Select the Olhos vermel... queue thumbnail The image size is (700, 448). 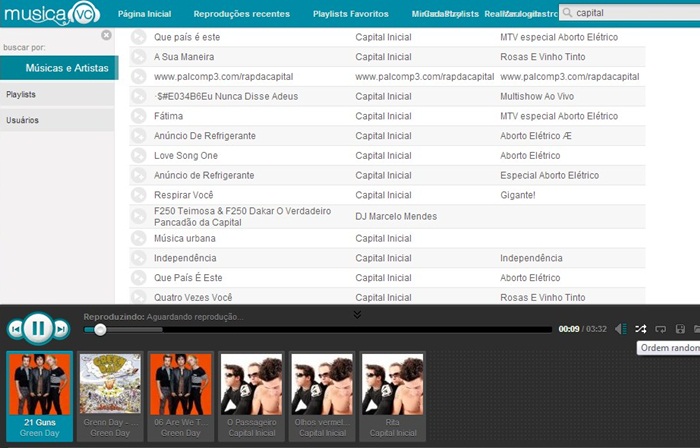(x=322, y=396)
